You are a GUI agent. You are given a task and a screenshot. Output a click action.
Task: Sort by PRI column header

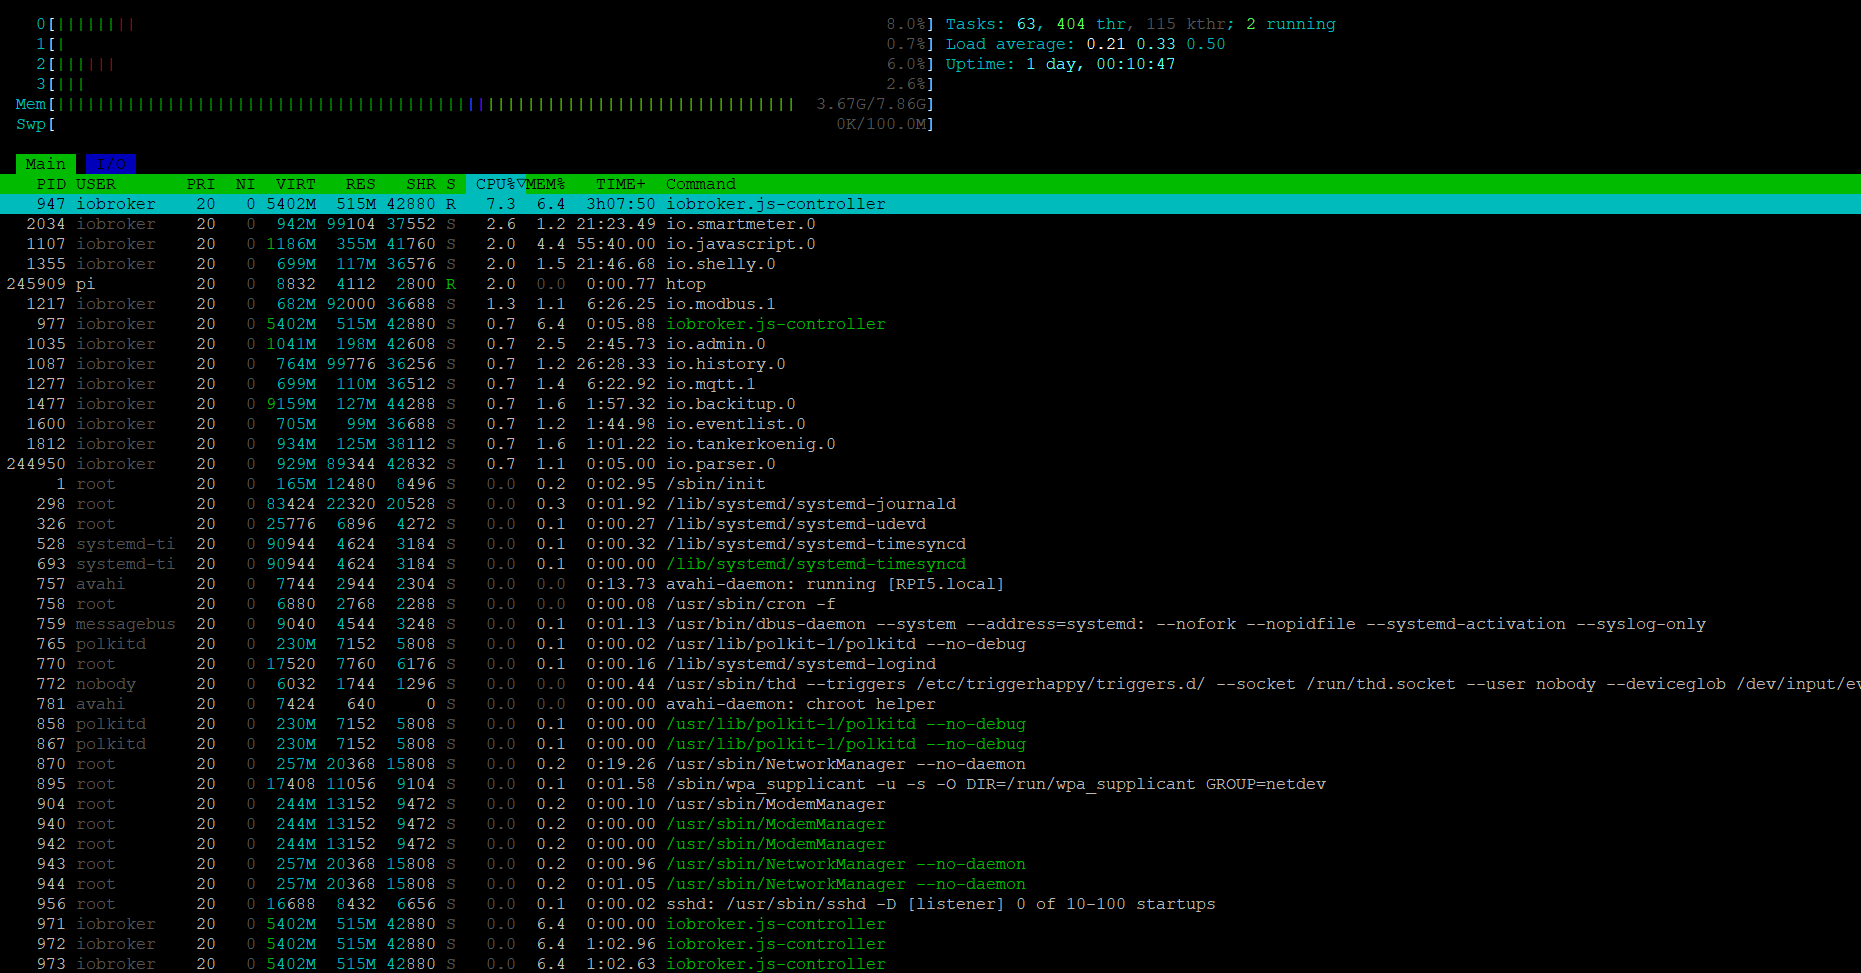click(201, 184)
